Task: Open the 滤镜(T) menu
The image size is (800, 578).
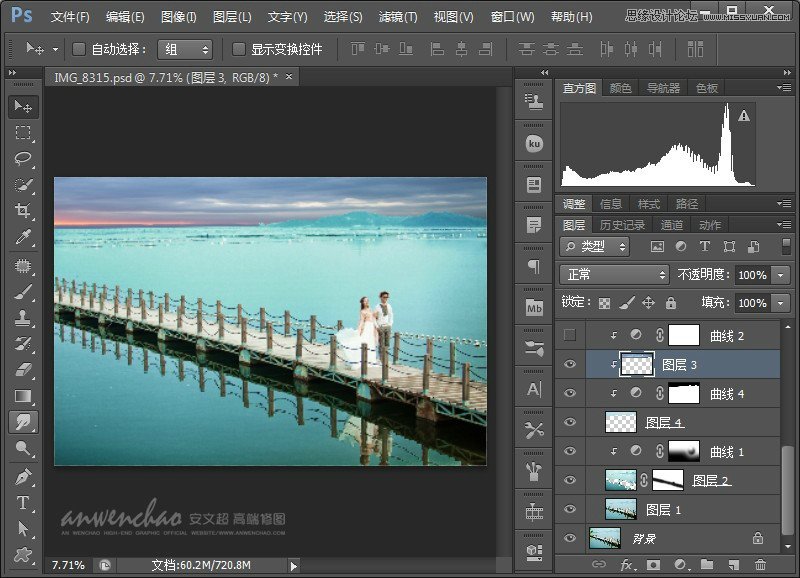Action: pos(398,17)
